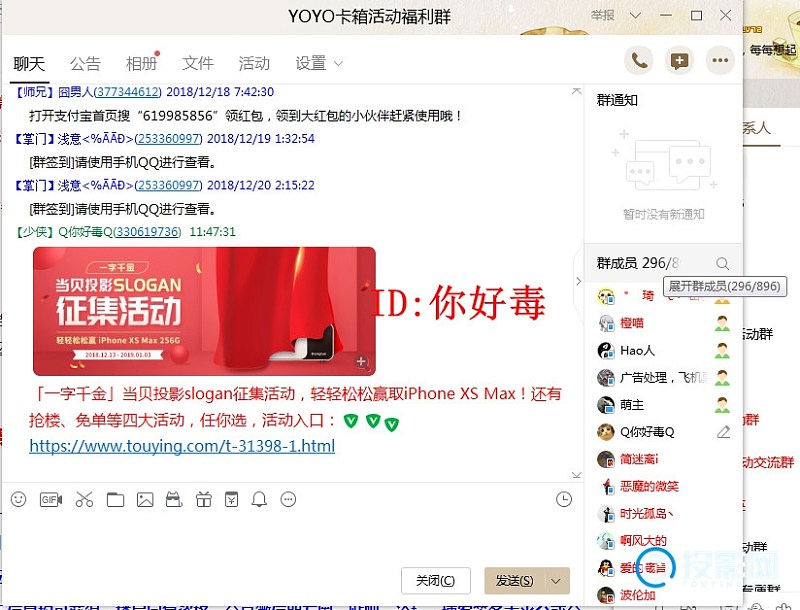The width and height of the screenshot is (800, 610).
Task: Open the 文件 tab
Action: point(198,64)
